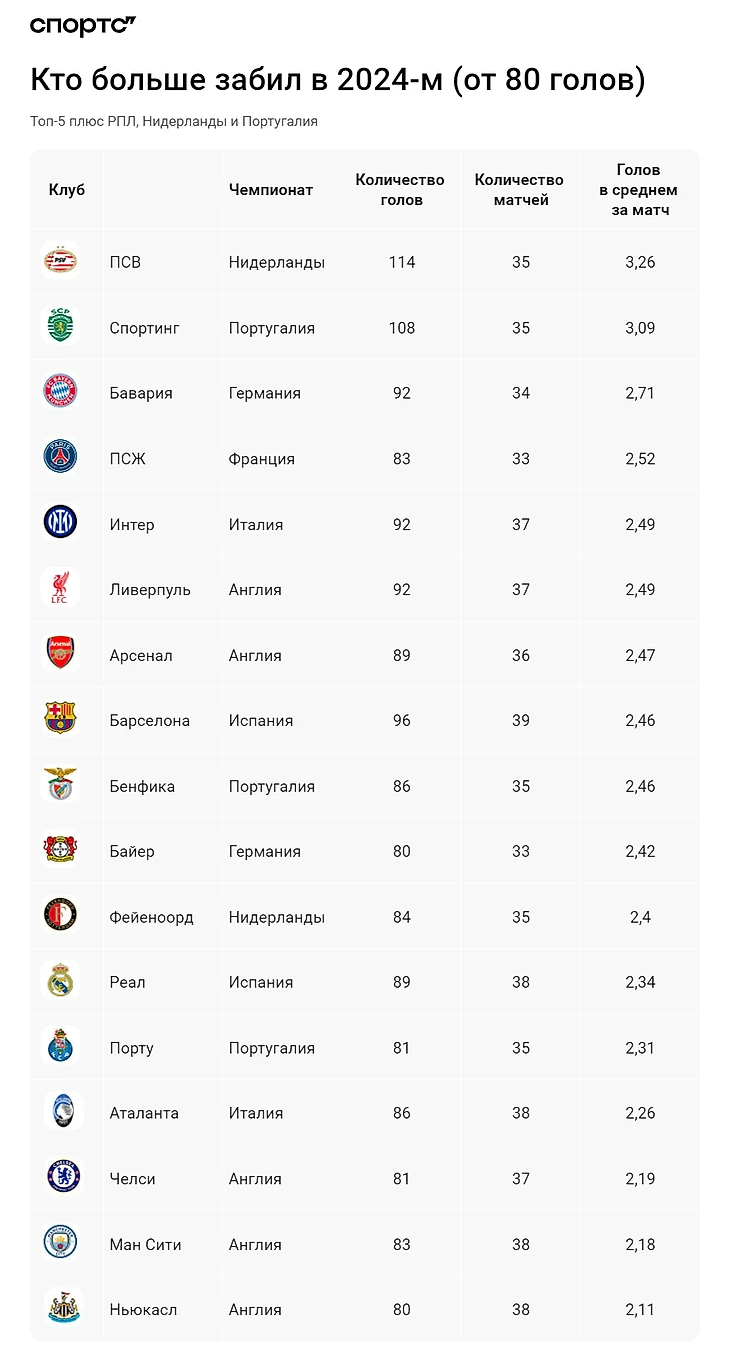Click the Аталанта club name

(x=144, y=1113)
